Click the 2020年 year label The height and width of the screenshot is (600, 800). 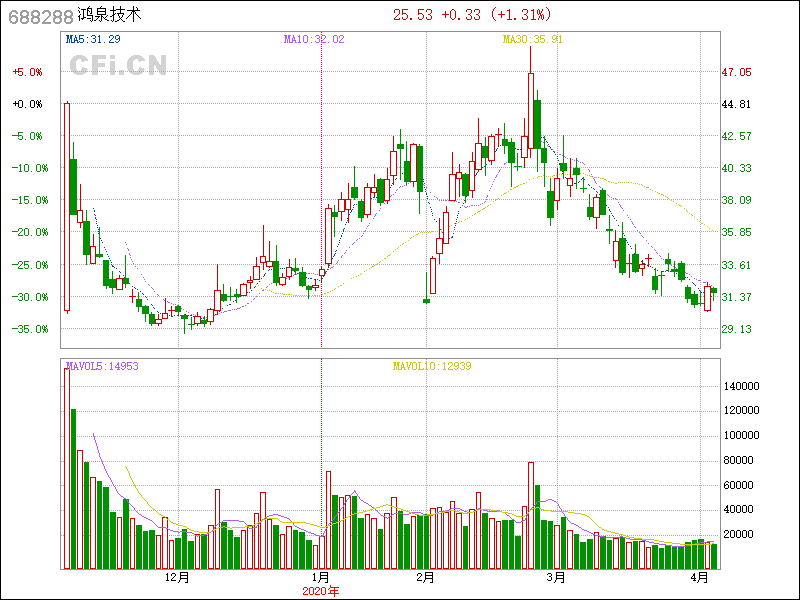(x=321, y=591)
